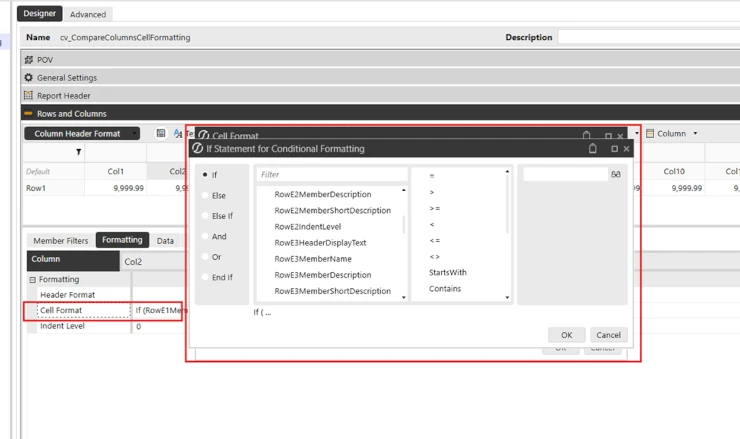
Task: Select the And radio option
Action: [205, 236]
